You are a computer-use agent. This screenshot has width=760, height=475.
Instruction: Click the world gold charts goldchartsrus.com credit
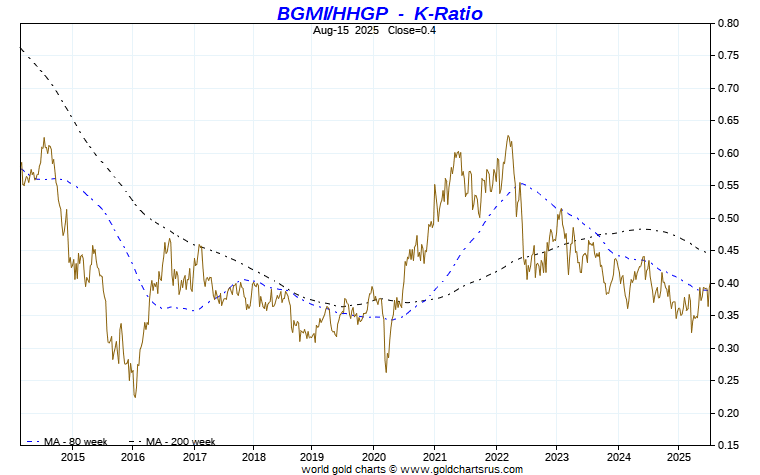click(x=412, y=469)
